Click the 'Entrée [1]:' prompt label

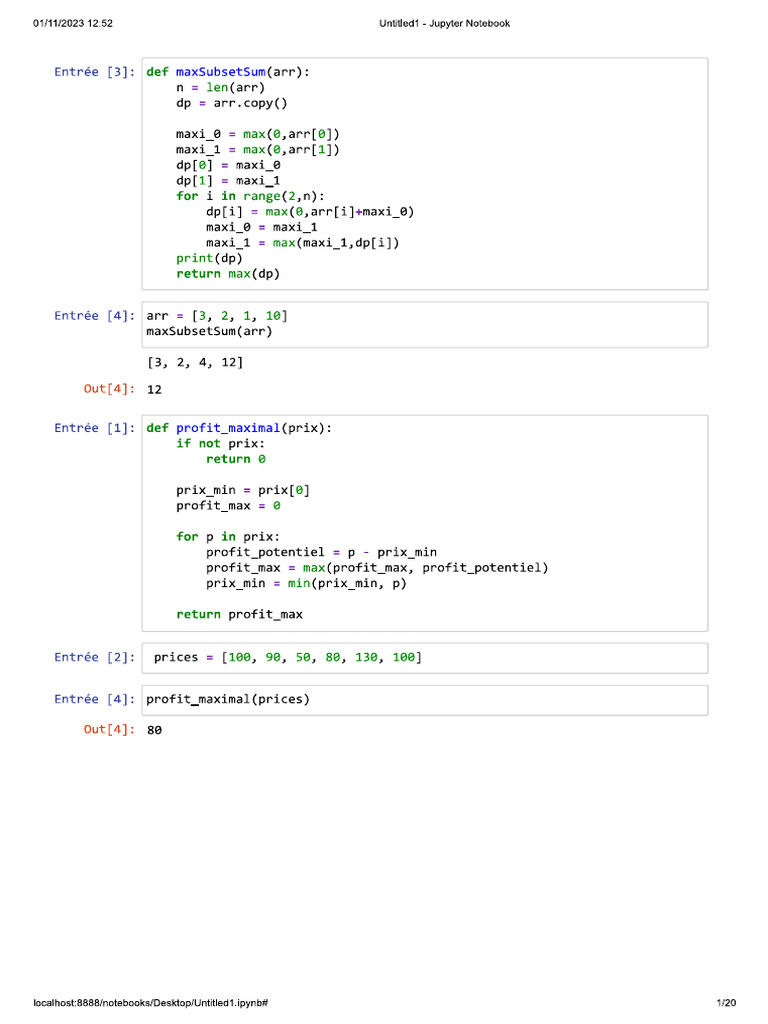pos(95,428)
